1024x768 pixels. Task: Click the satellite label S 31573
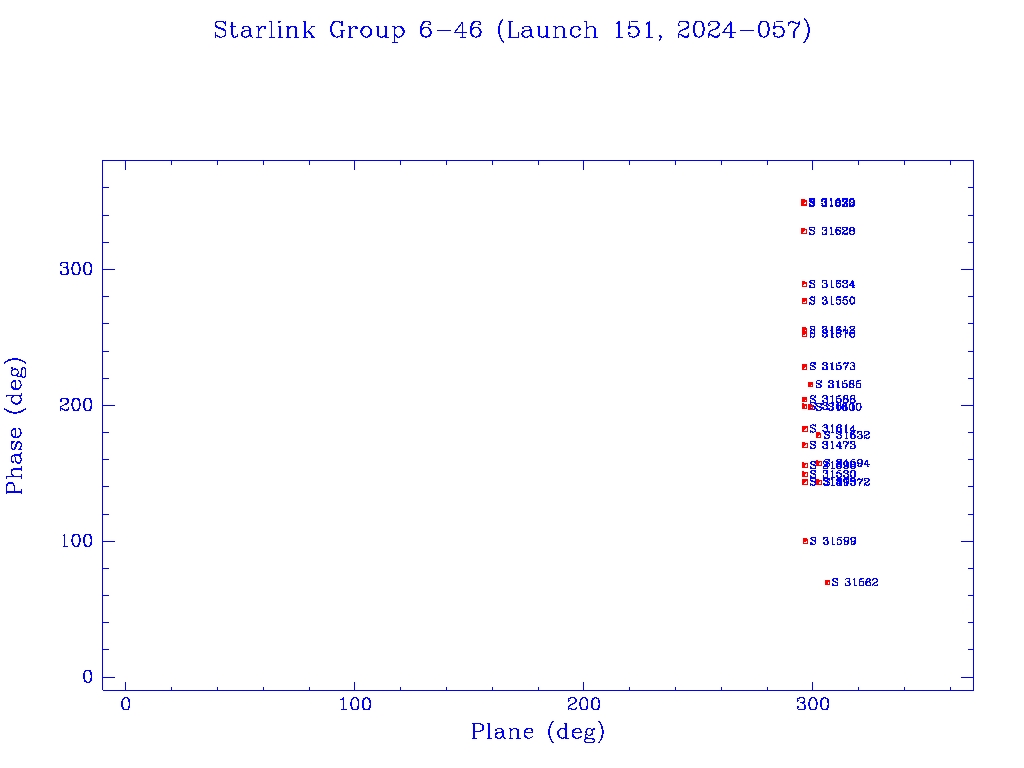pyautogui.click(x=833, y=366)
